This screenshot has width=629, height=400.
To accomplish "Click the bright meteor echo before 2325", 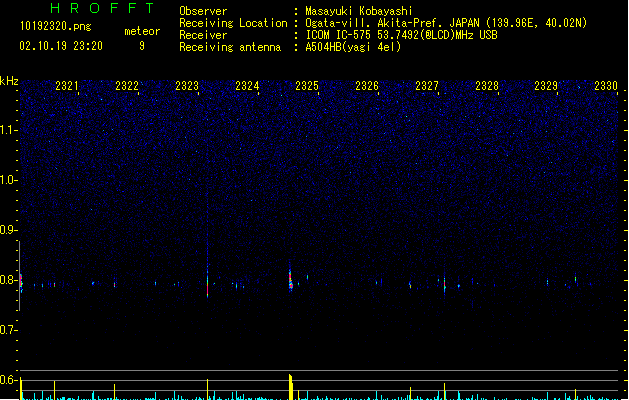I will (290, 279).
